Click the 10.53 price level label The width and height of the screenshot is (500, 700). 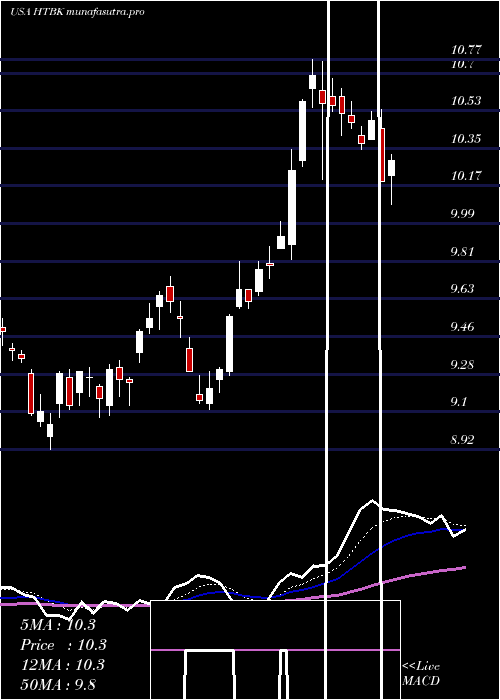[x=466, y=101]
